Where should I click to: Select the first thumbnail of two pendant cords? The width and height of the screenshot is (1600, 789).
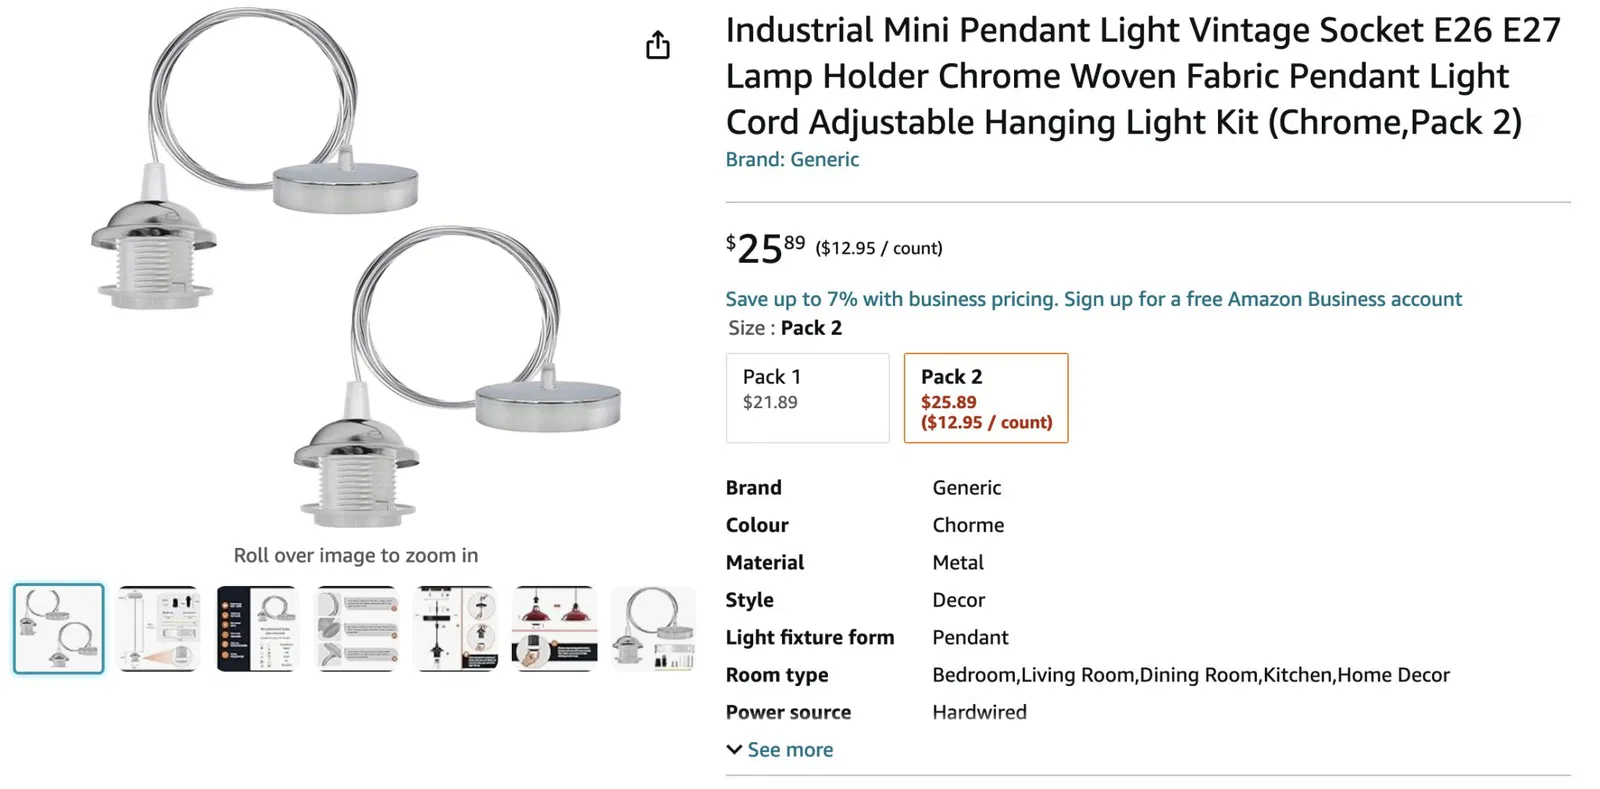point(59,629)
